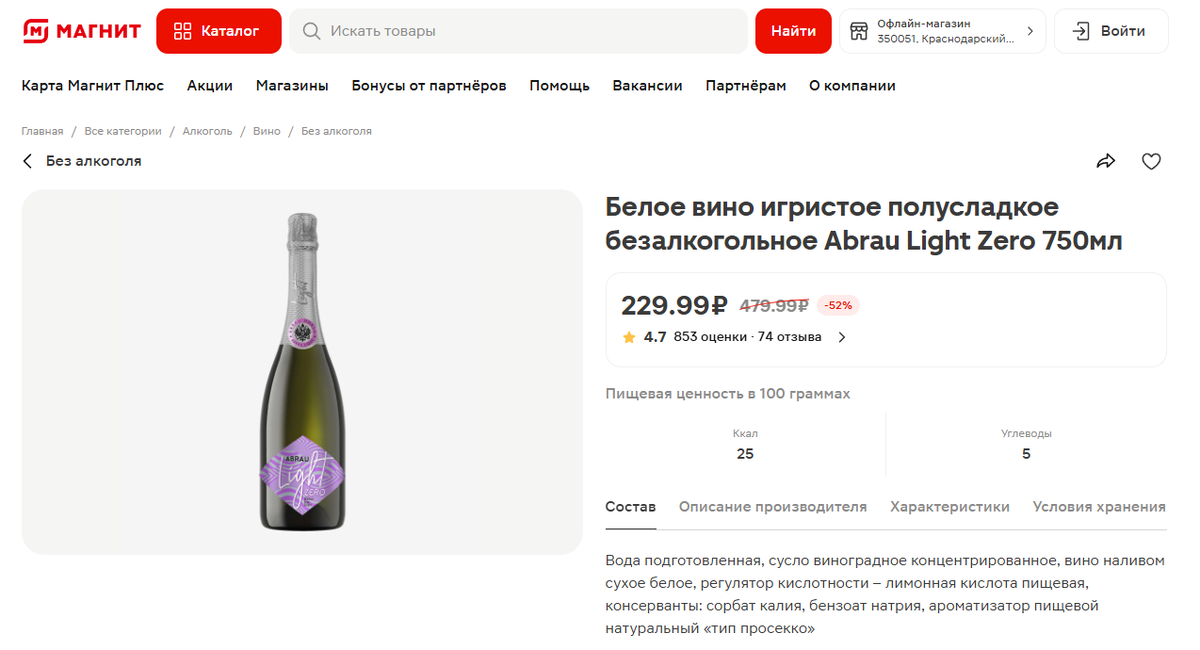Viewport: 1200px width, 650px height.
Task: Open the Каталог menu
Action: coord(218,31)
